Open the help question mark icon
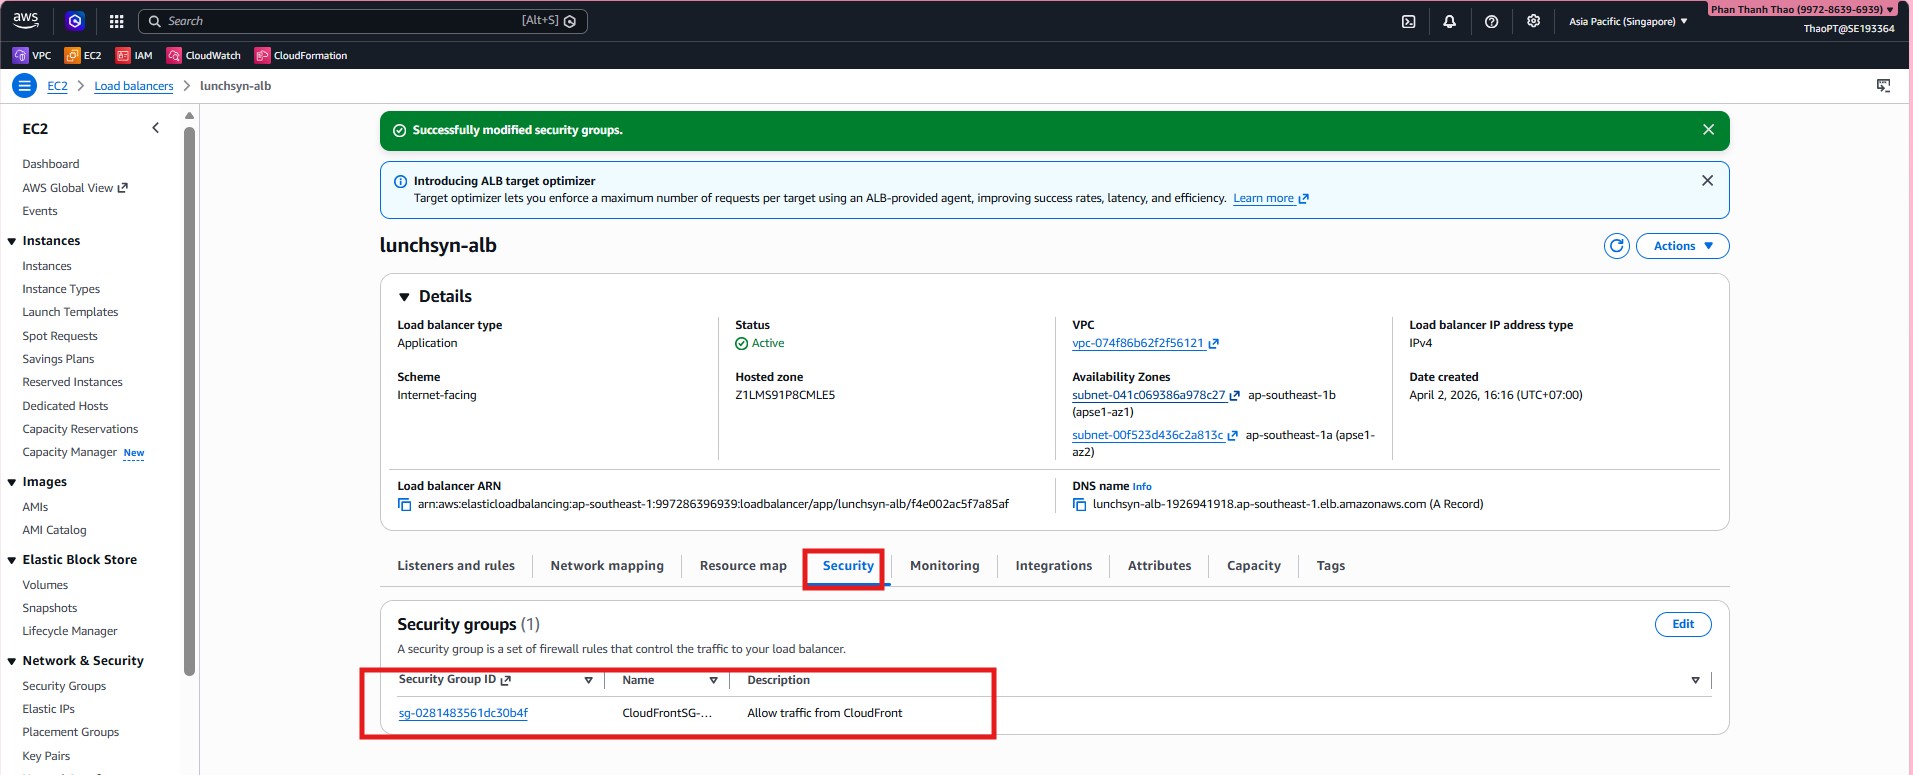Viewport: 1913px width, 775px height. 1491,21
